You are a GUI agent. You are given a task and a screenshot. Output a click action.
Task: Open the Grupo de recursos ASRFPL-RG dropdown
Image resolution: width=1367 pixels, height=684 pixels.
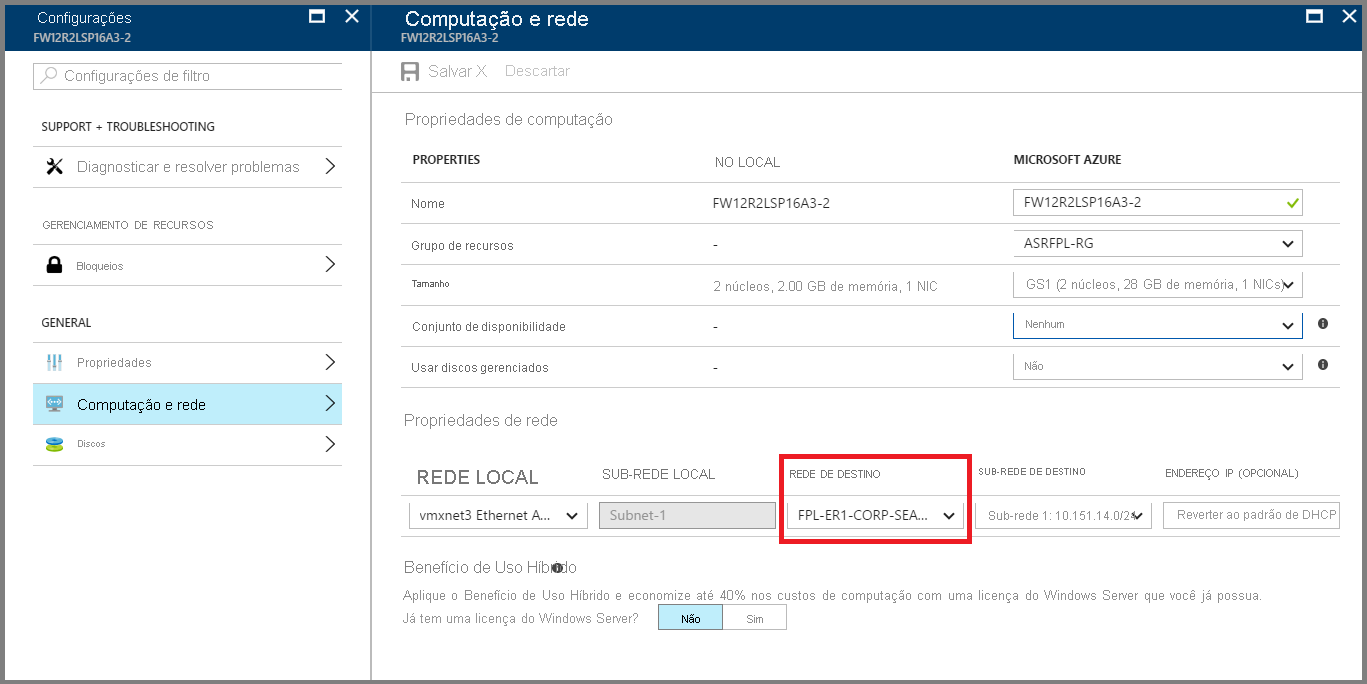pos(1157,243)
